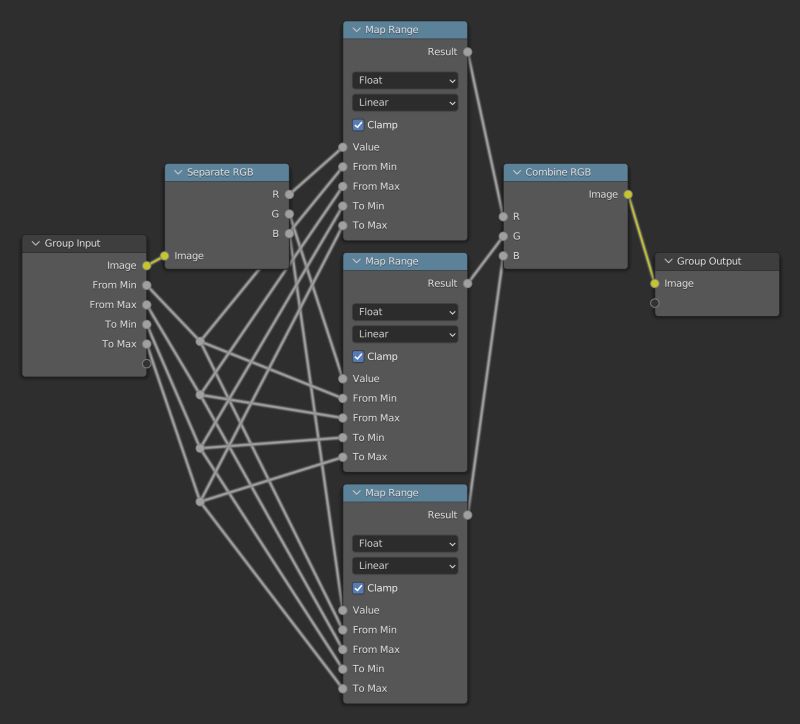Open the Float data type dropdown on top Map Range

404,80
